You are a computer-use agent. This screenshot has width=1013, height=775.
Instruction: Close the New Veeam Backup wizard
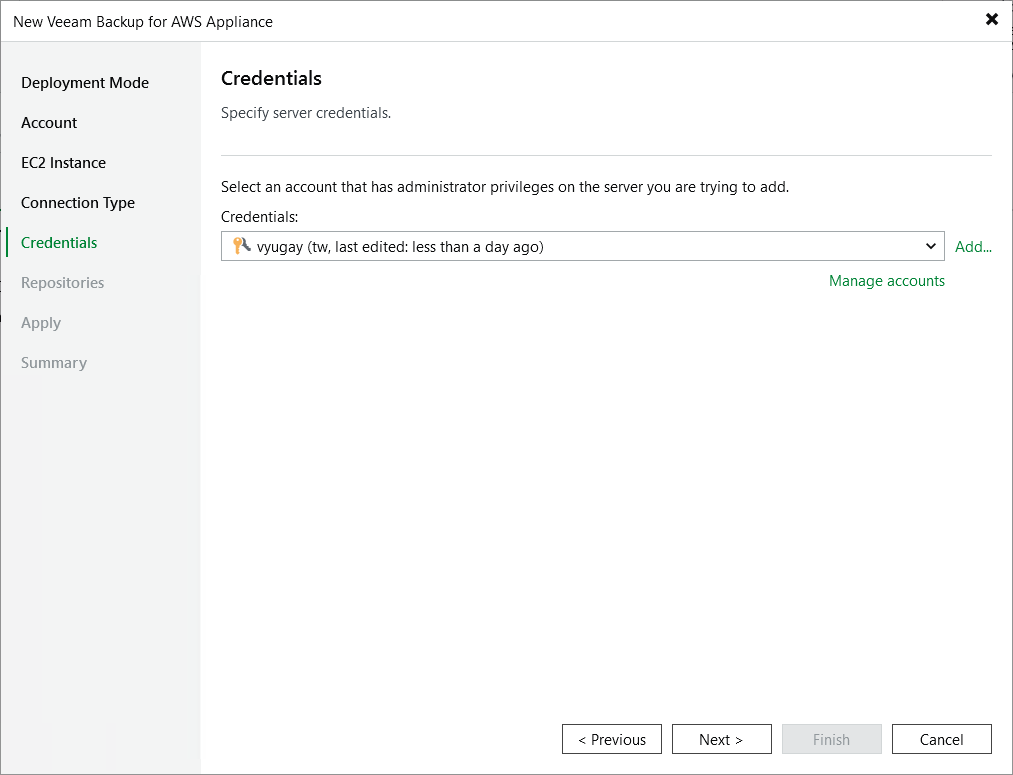pos(991,18)
